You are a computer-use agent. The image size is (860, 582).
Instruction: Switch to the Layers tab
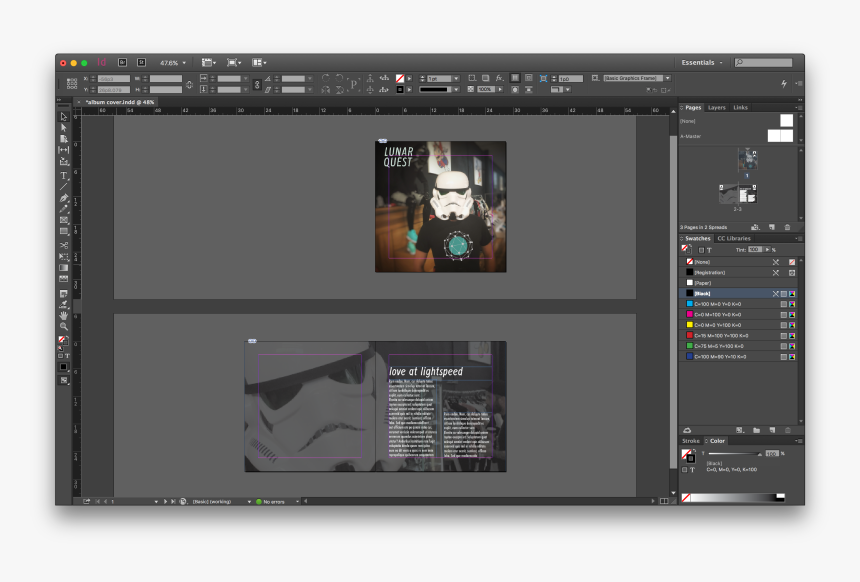pos(716,108)
